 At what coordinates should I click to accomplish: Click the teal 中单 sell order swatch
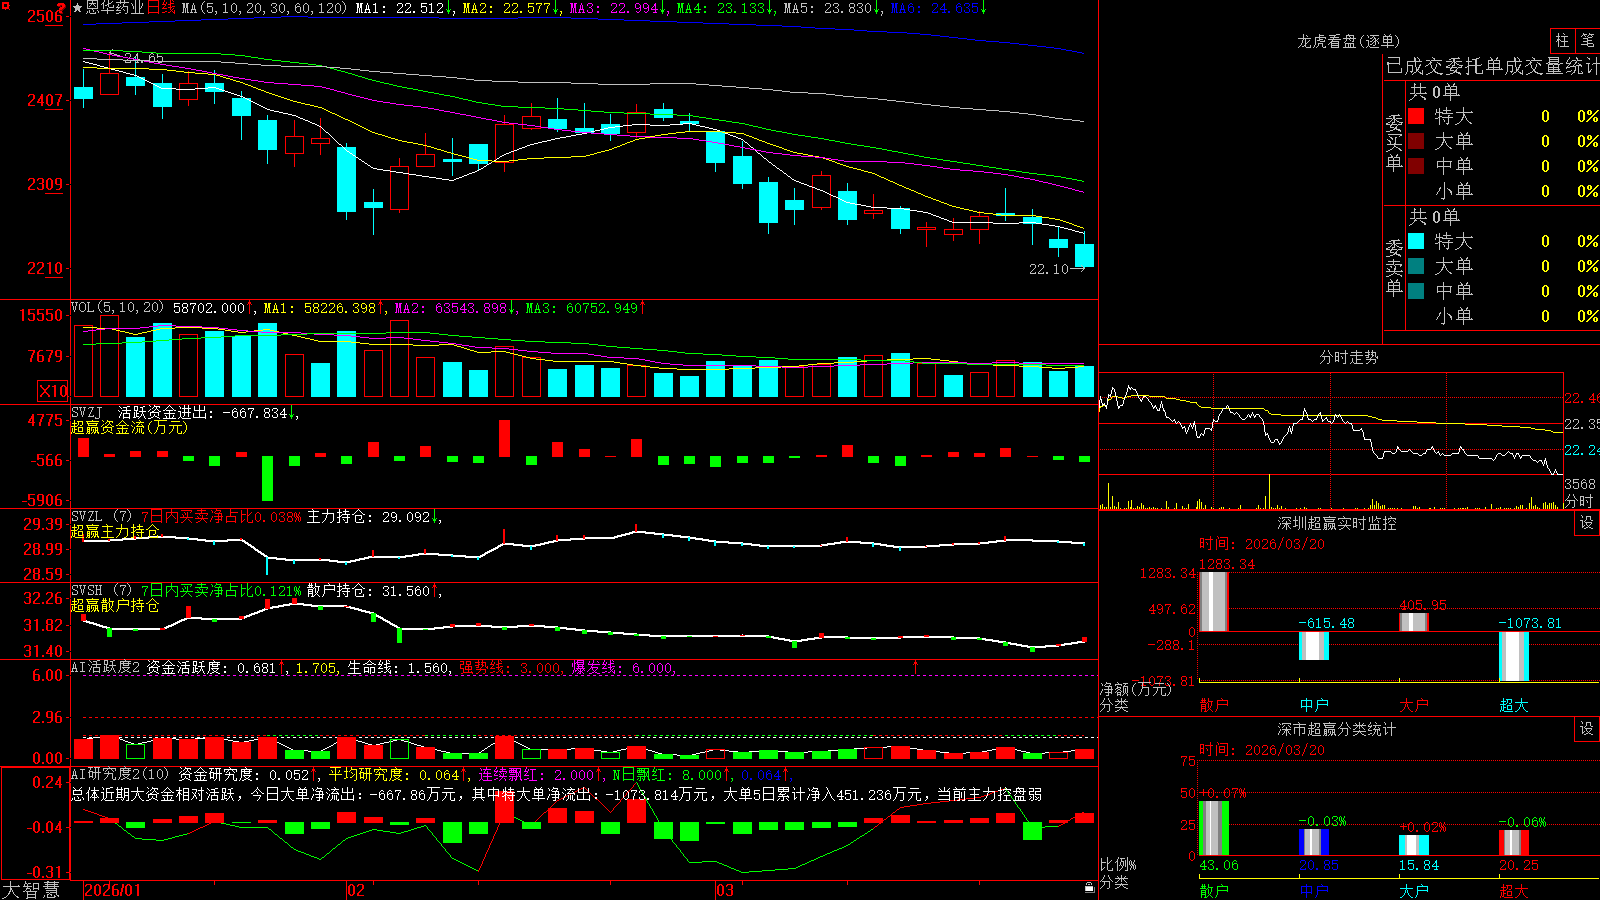pos(1416,291)
